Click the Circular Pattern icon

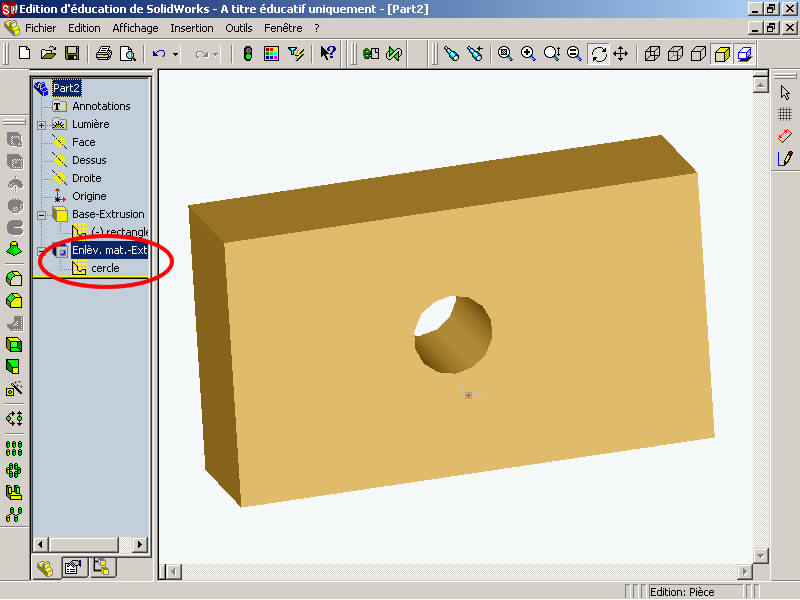coord(14,470)
